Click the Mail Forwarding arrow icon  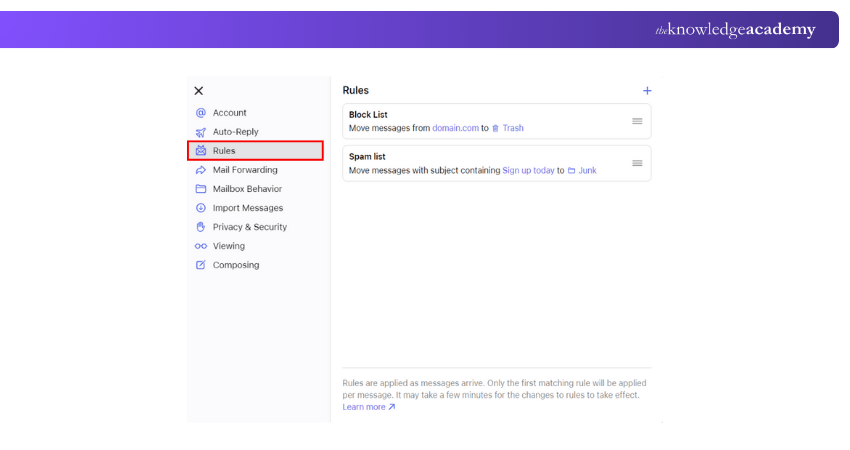pos(201,170)
